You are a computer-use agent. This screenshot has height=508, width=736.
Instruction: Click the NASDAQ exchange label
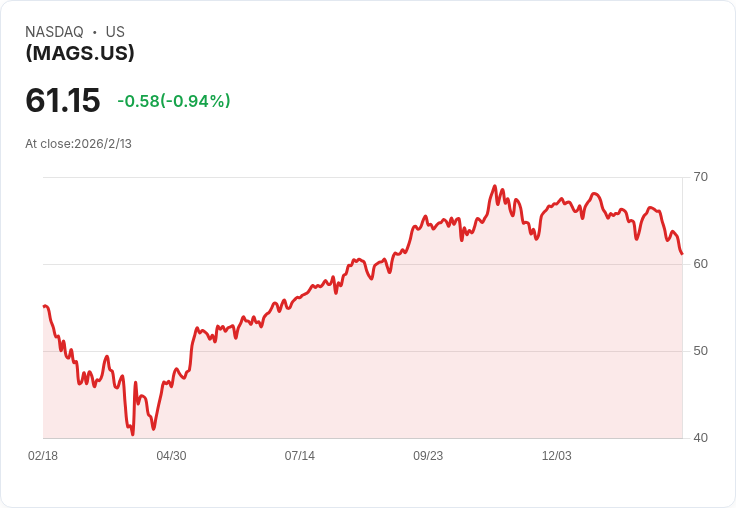tap(54, 32)
